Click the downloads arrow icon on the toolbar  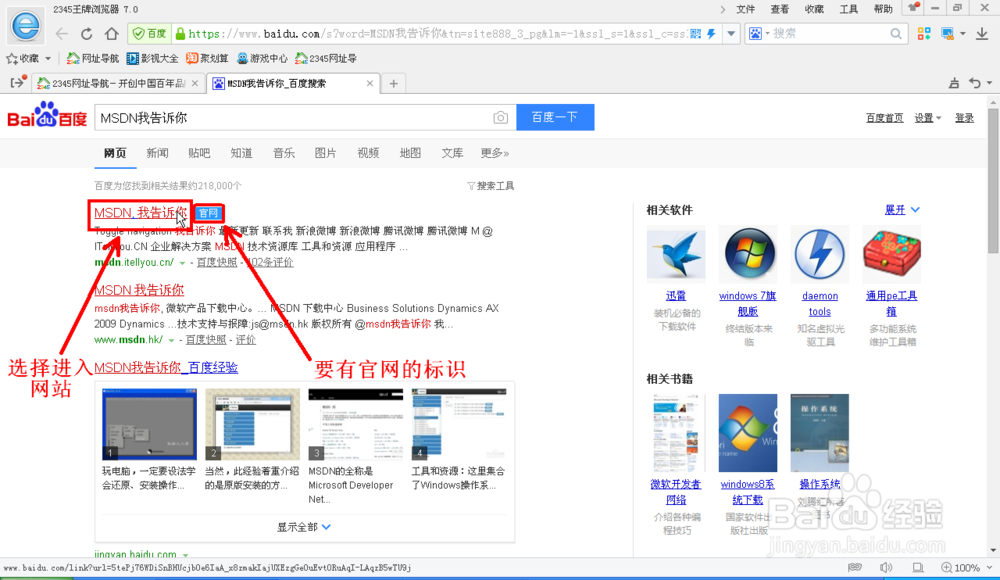tap(981, 32)
